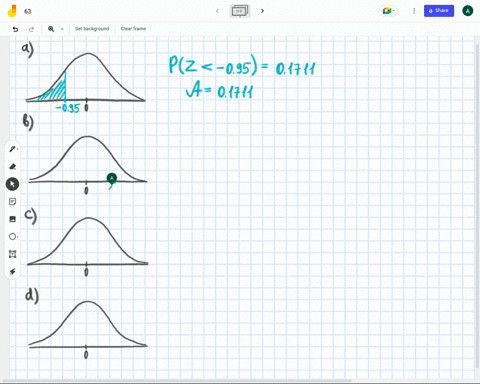The image size is (480, 384).
Task: Redo the last action
Action: coord(31,29)
